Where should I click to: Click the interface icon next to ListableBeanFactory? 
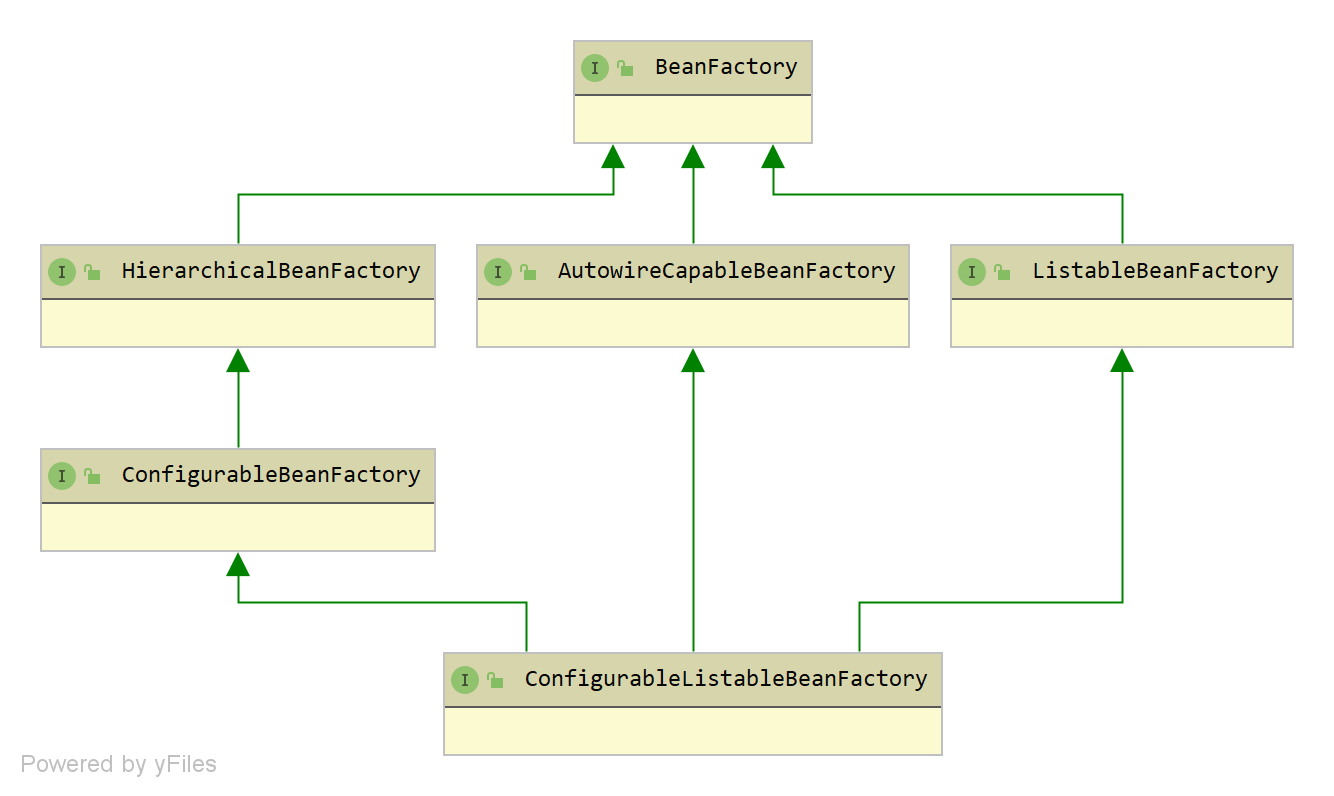972,272
